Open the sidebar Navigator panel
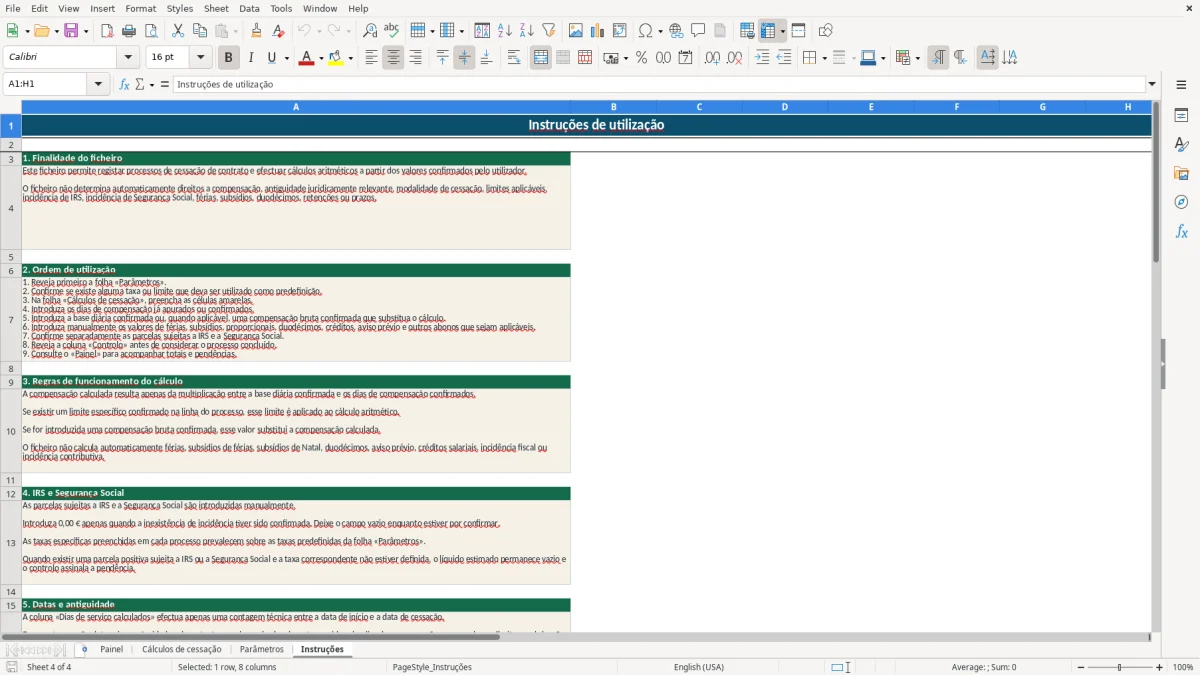Screen dimensions: 1200x675 click(x=1181, y=202)
